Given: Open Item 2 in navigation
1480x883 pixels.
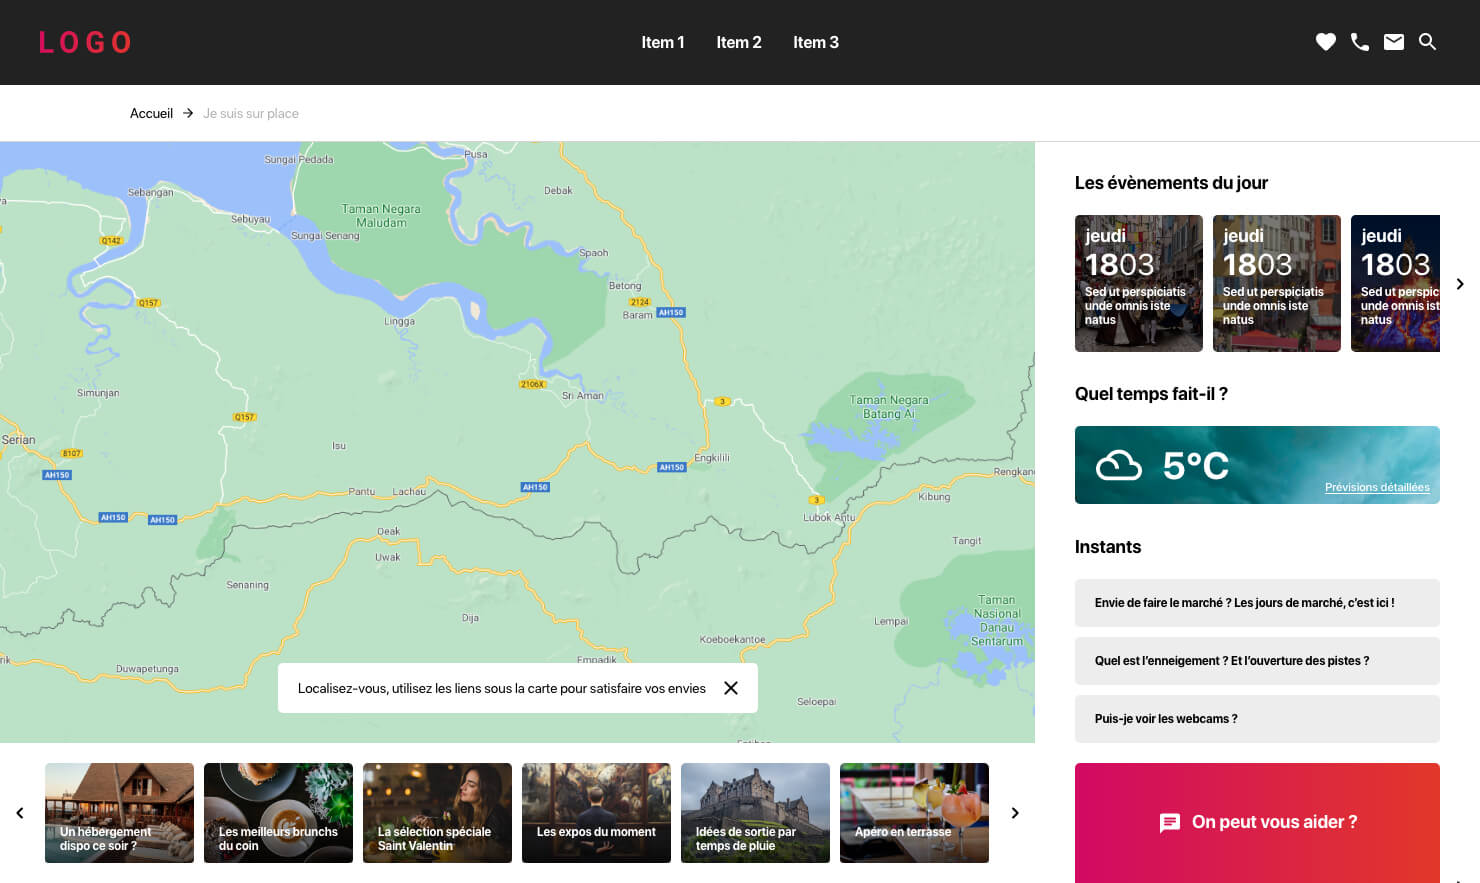Looking at the screenshot, I should (x=739, y=42).
